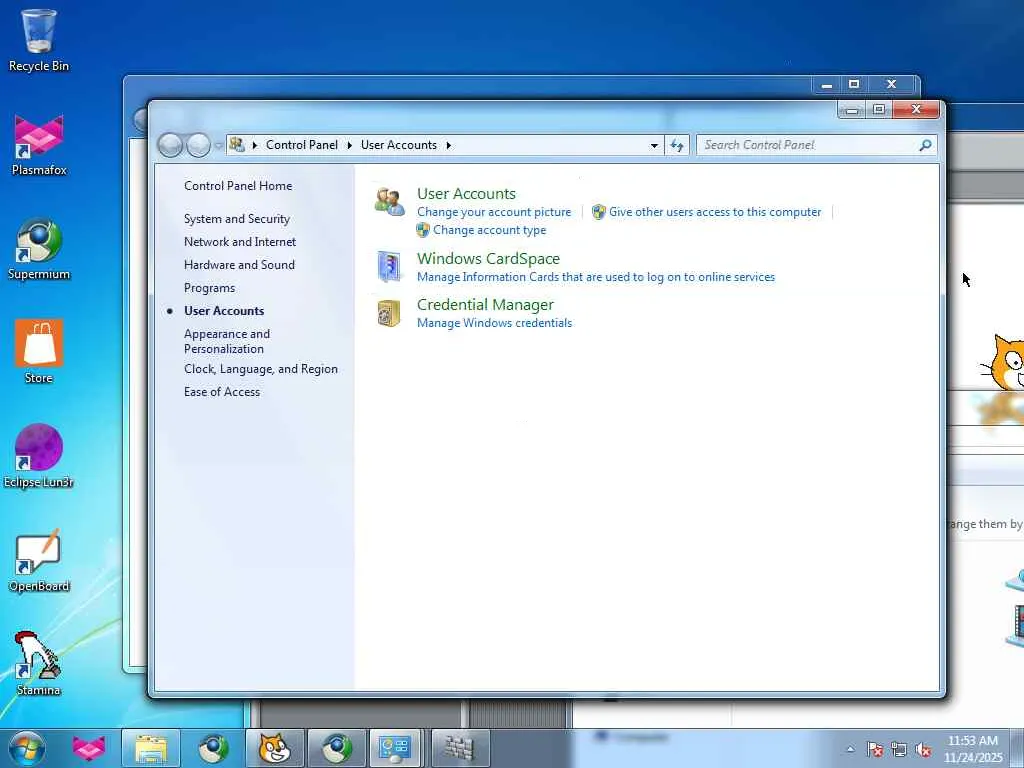Click the network tray icon
The image size is (1024, 768).
(x=899, y=750)
